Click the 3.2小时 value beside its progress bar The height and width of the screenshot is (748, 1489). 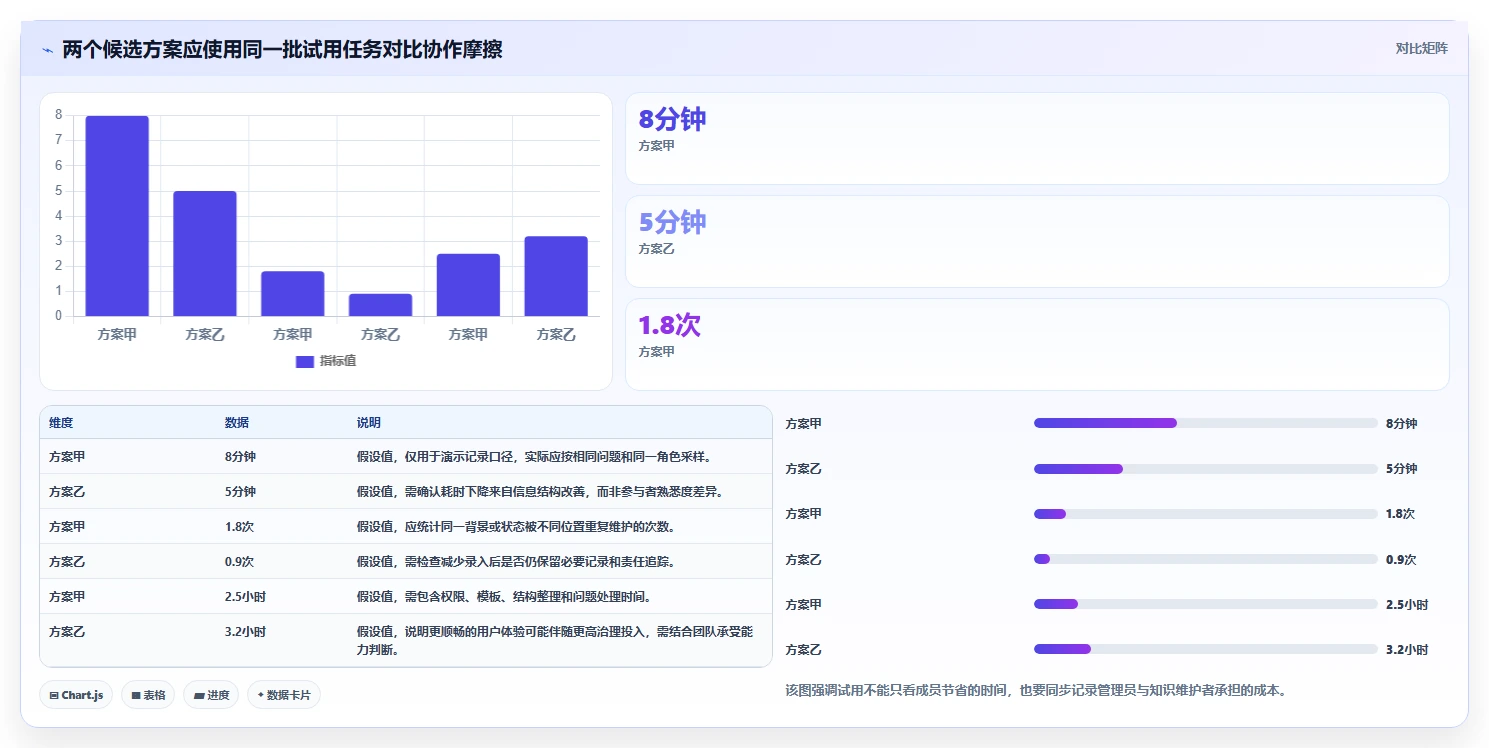(x=1407, y=650)
